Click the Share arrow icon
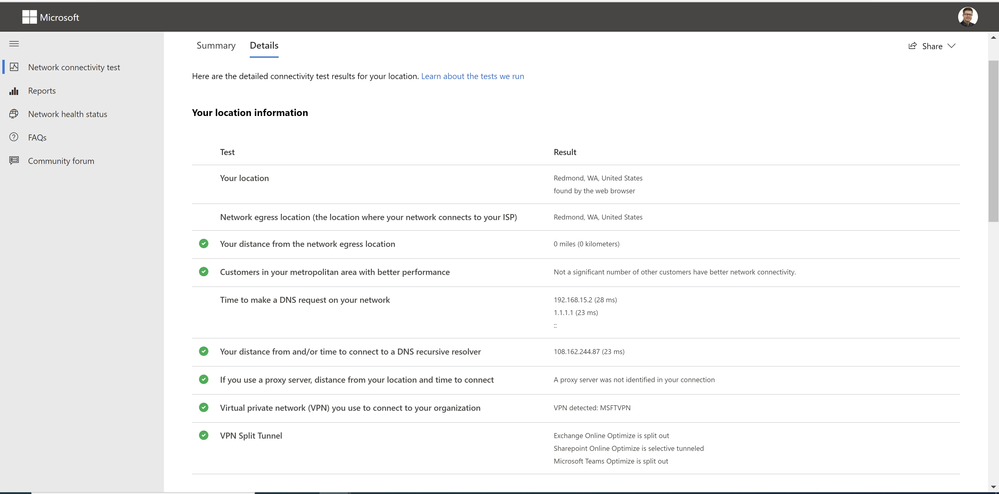 coord(912,46)
